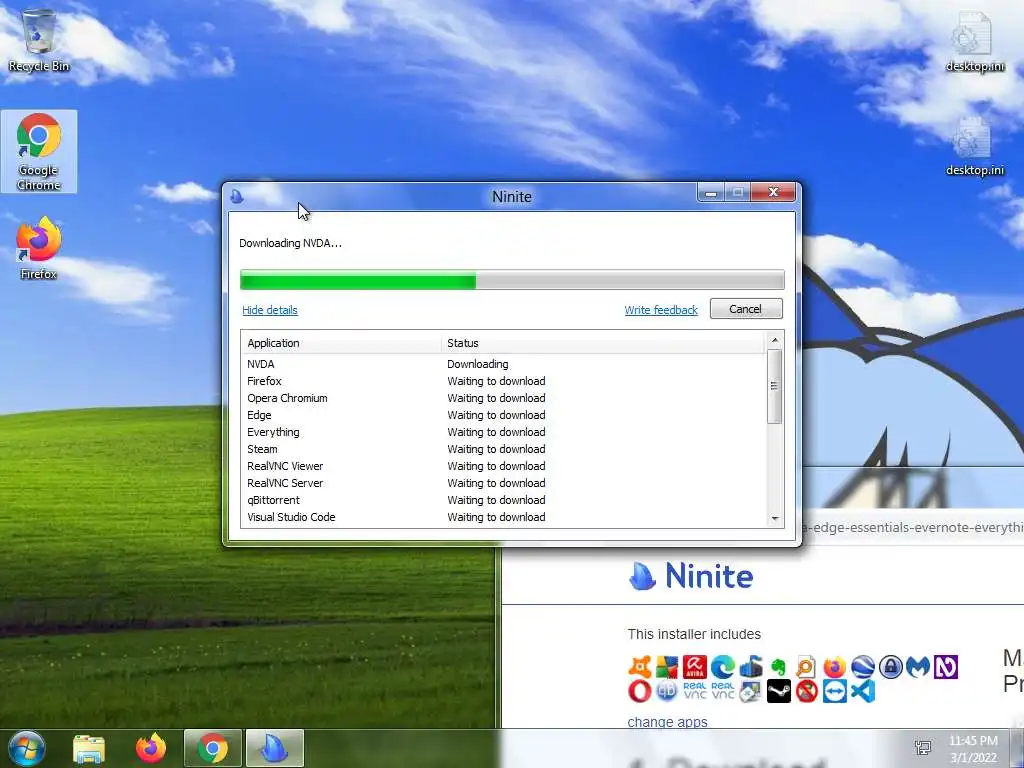Select the Google Chrome desktop shortcut
1024x768 pixels.
tap(39, 152)
